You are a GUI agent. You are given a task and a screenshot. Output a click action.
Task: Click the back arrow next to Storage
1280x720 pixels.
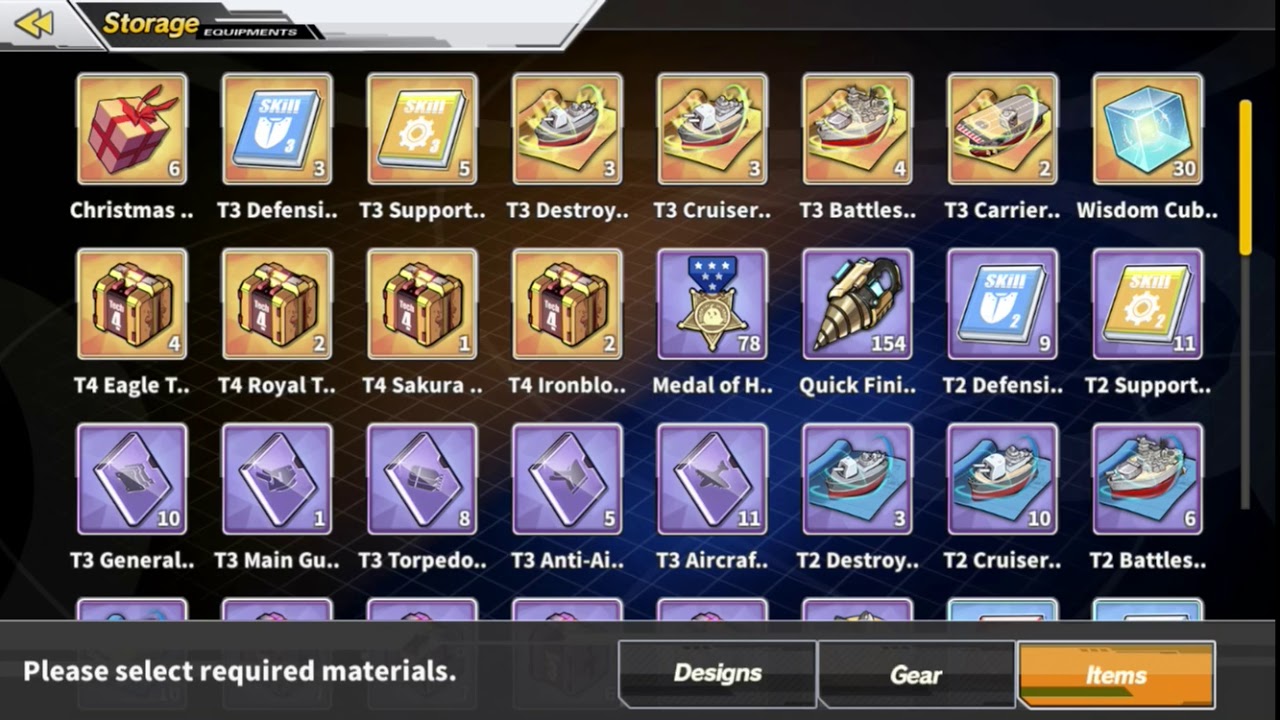click(34, 22)
